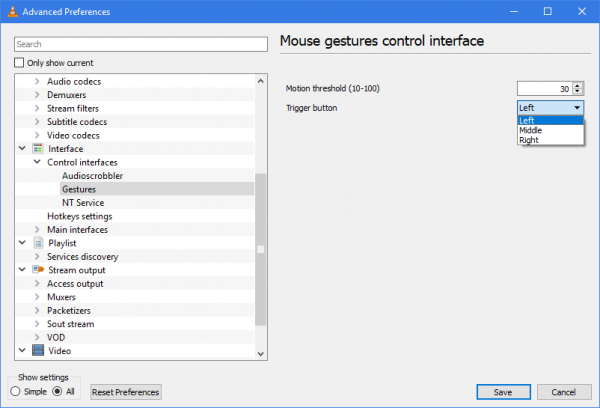600x408 pixels.
Task: Click the tree scrollbar down arrow
Action: pos(261,354)
